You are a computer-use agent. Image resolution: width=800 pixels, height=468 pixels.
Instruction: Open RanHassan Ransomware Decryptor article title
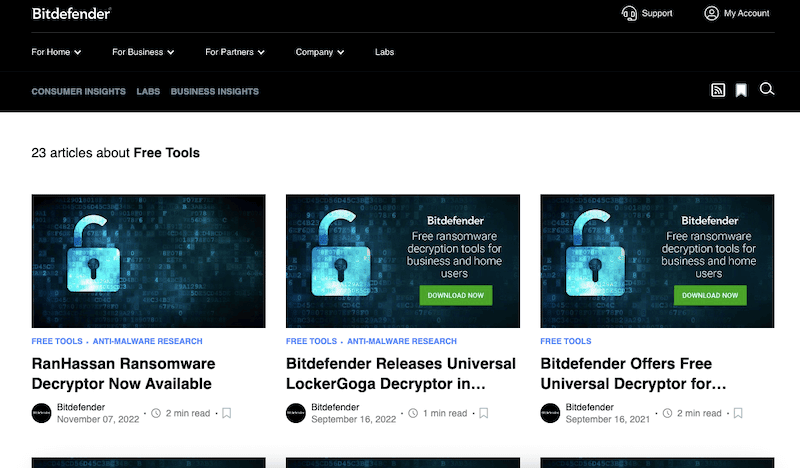tap(123, 374)
